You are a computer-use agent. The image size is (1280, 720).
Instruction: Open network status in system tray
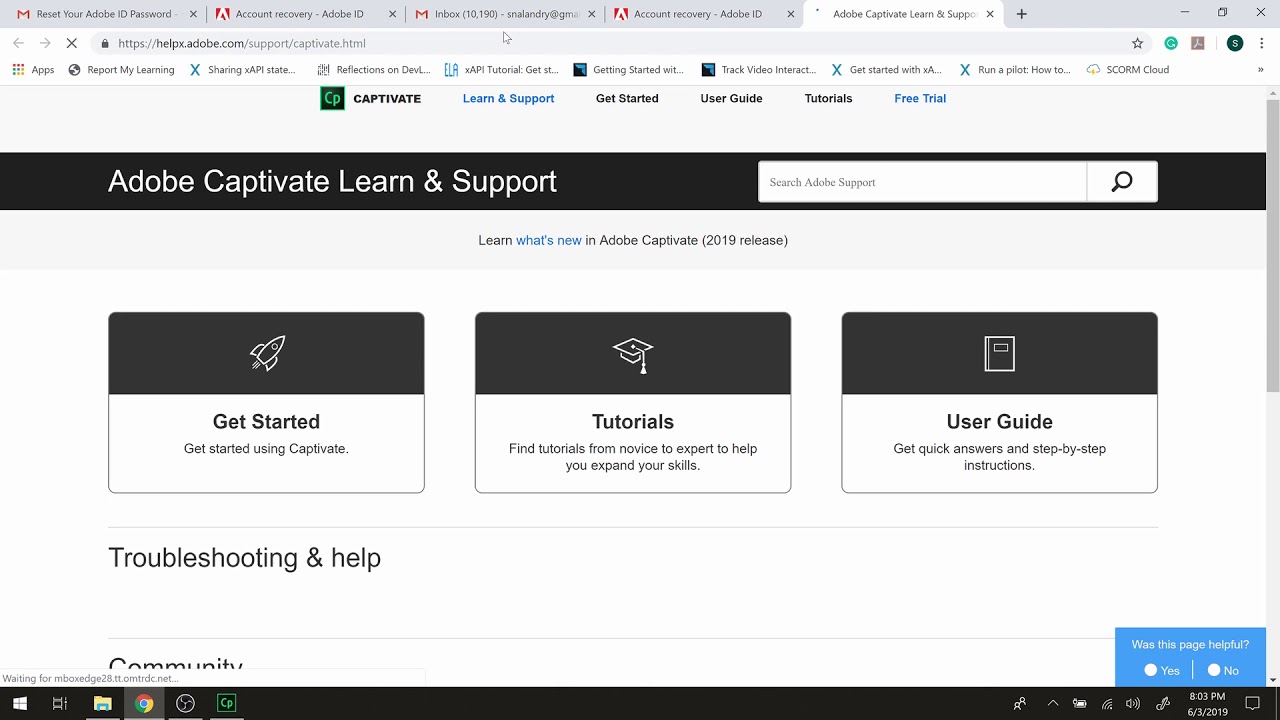(x=1106, y=703)
